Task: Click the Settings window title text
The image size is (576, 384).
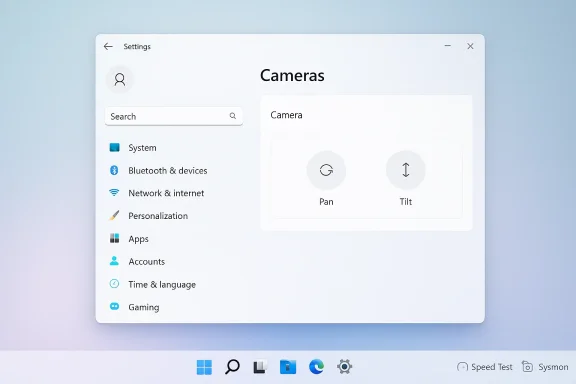Action: click(x=137, y=47)
